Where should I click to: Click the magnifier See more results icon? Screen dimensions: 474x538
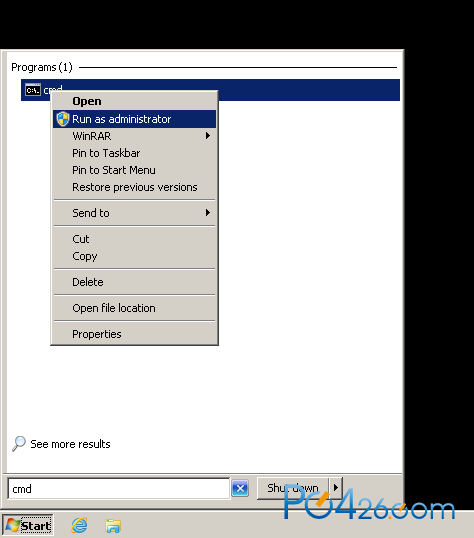[x=19, y=444]
